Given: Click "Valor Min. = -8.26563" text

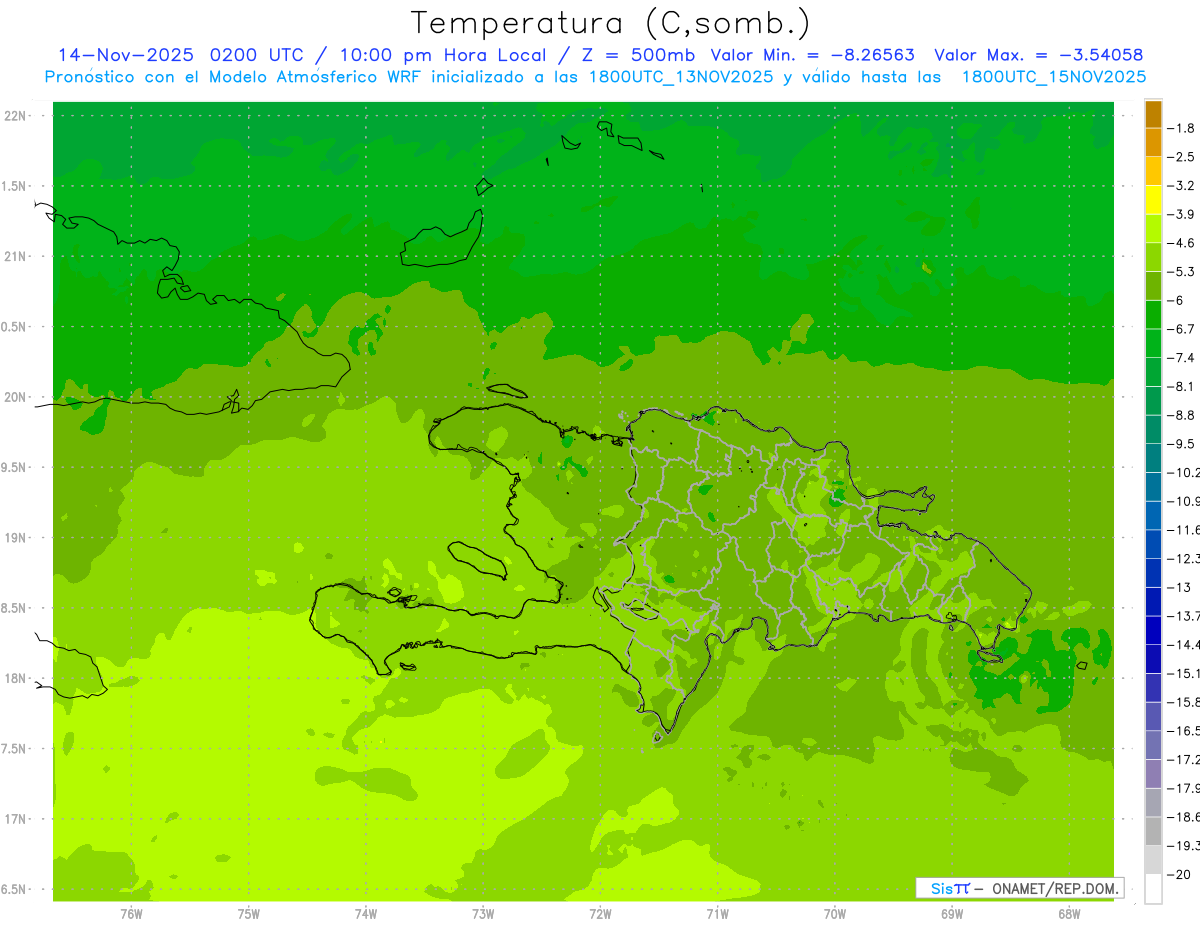Looking at the screenshot, I should tap(812, 55).
